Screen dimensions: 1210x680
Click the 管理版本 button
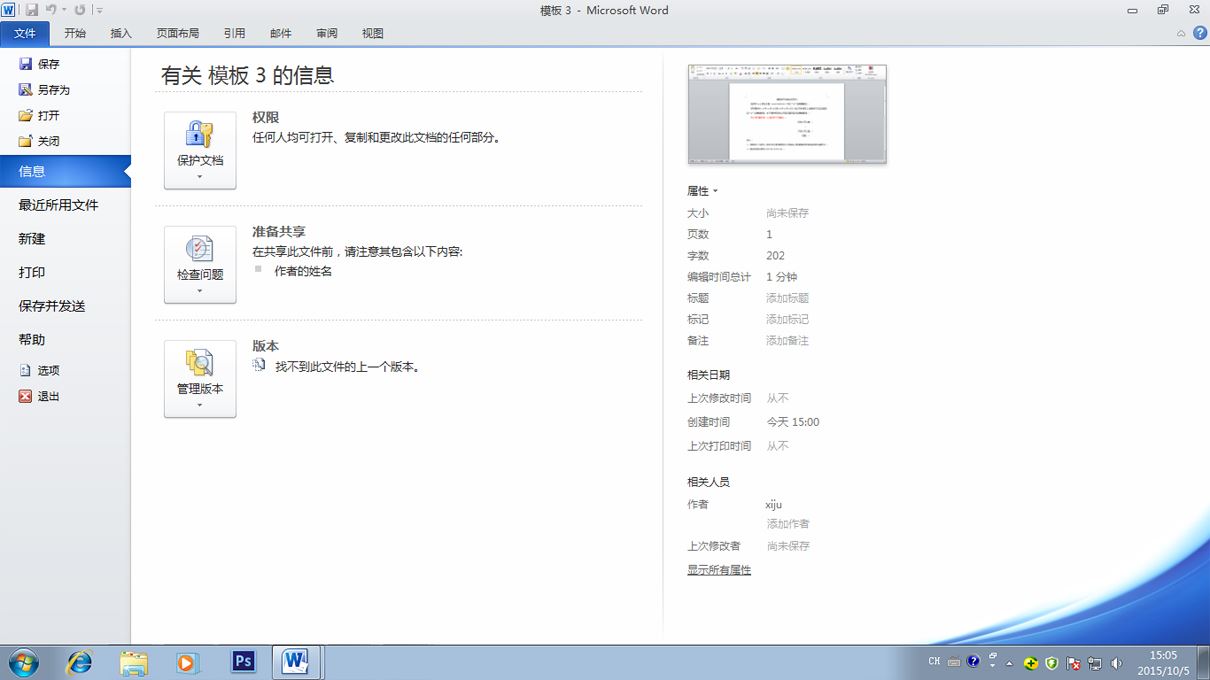pyautogui.click(x=200, y=378)
